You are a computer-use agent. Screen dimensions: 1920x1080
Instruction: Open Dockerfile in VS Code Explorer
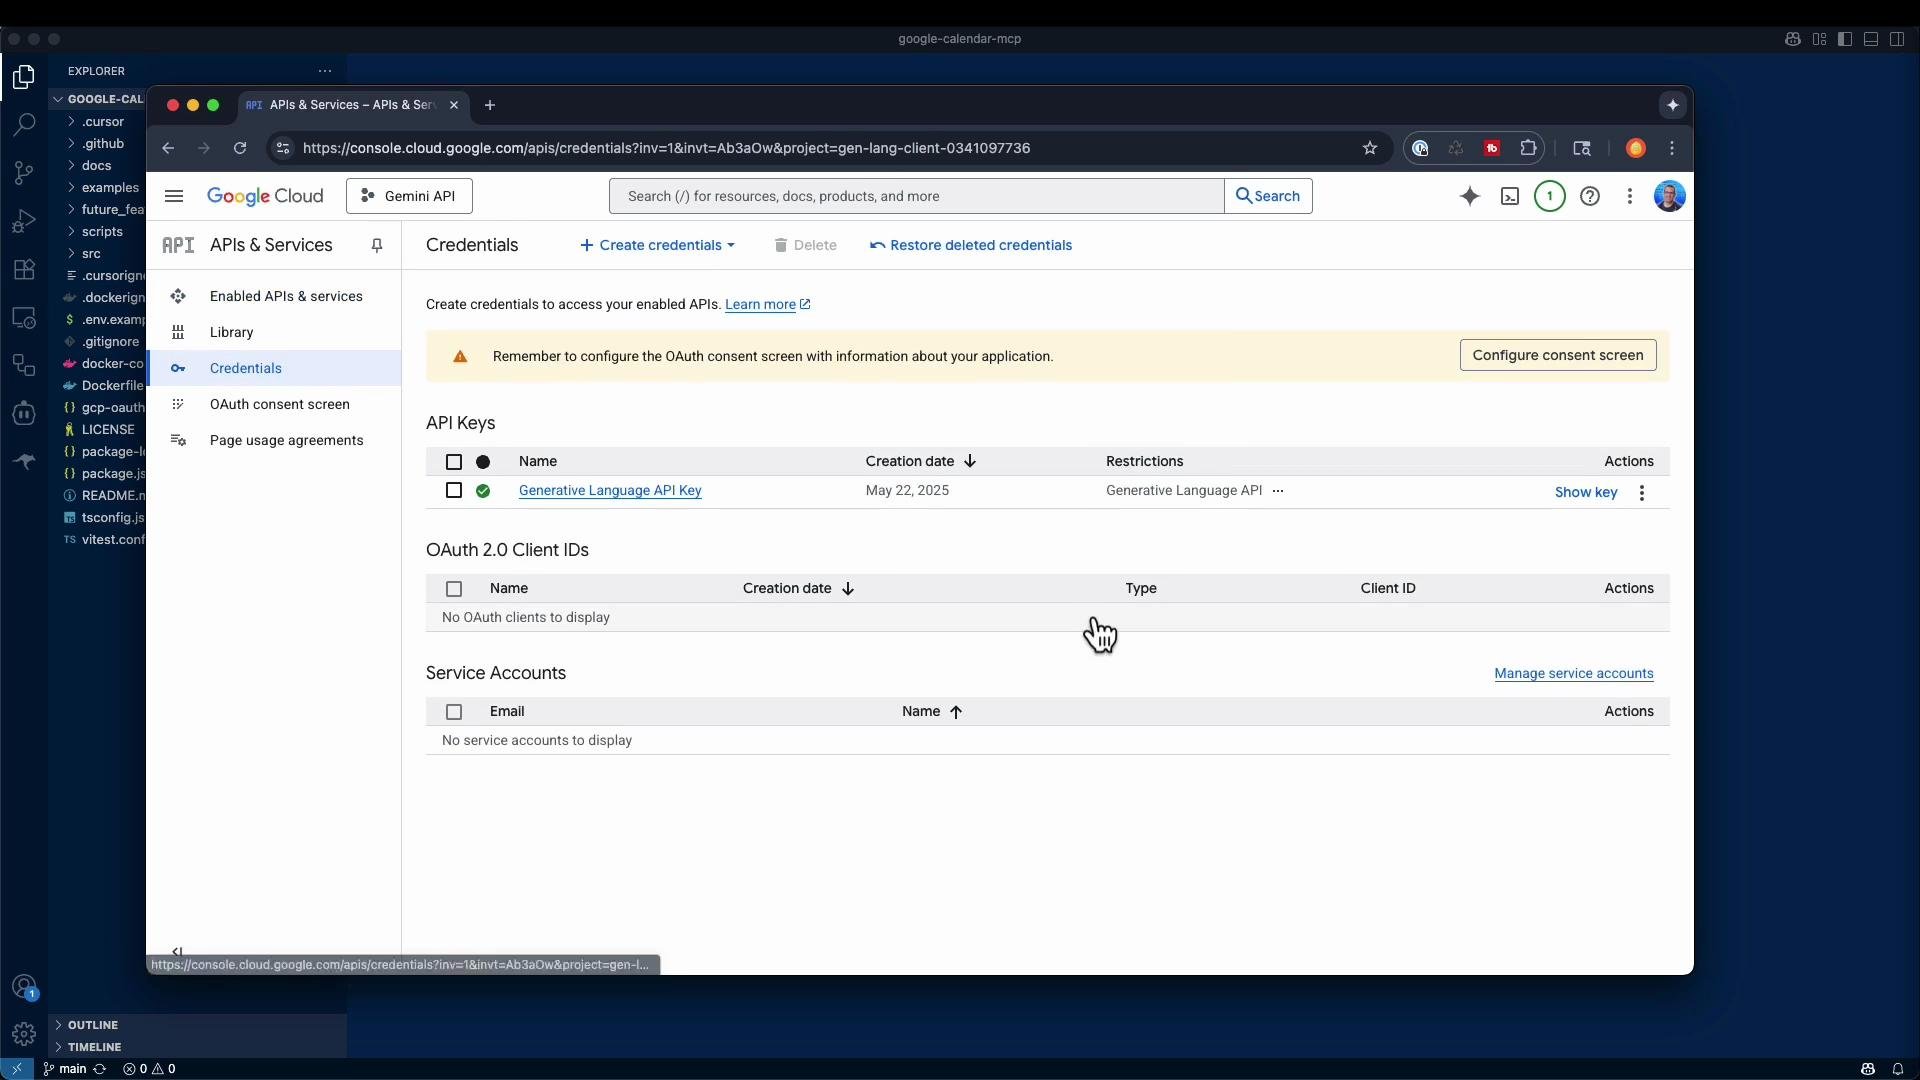tap(112, 386)
